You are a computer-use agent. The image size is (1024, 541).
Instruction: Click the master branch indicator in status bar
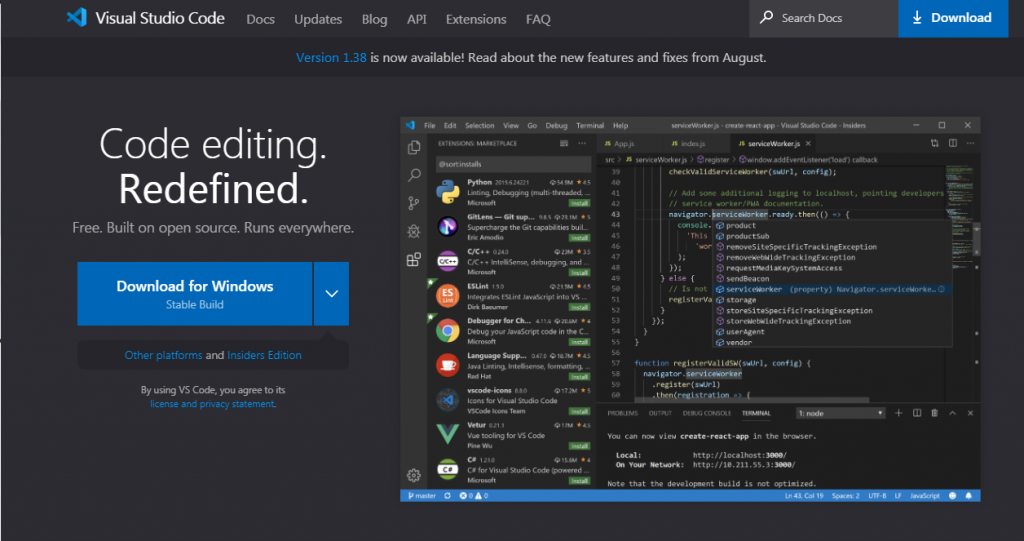[422, 496]
